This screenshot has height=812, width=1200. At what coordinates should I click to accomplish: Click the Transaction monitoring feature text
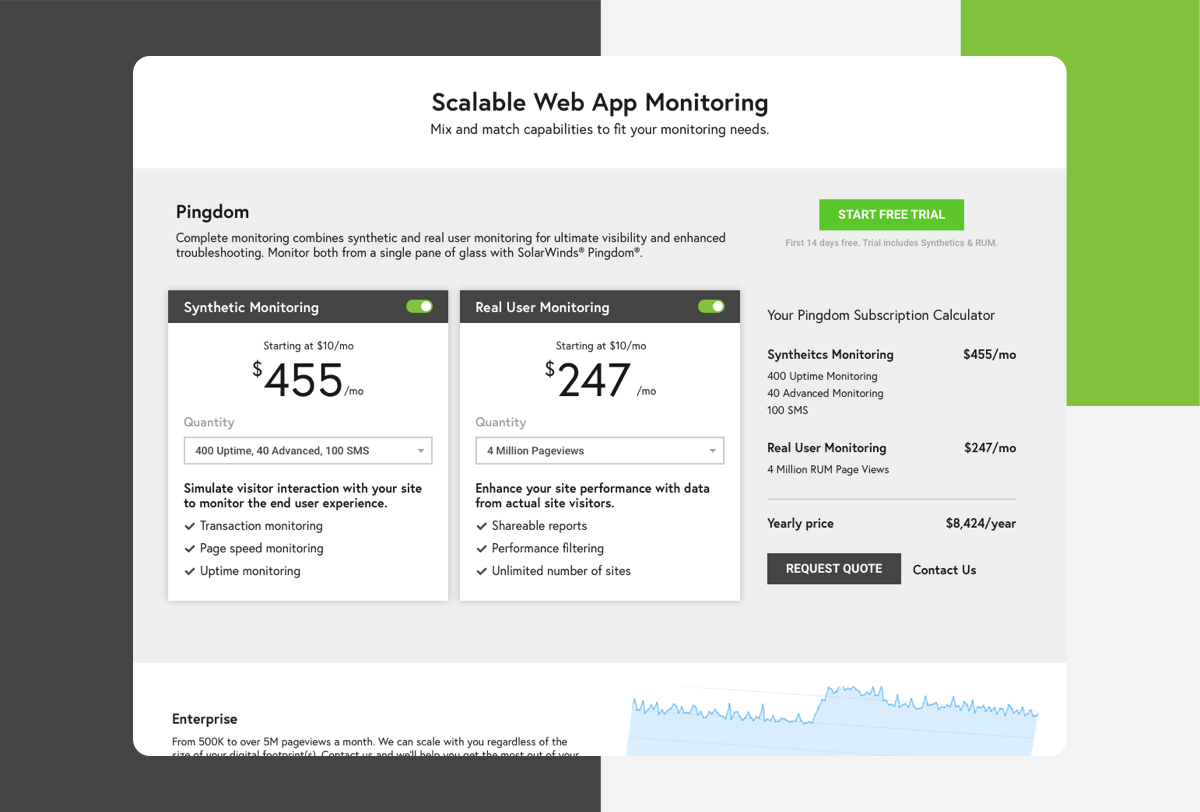tap(261, 526)
